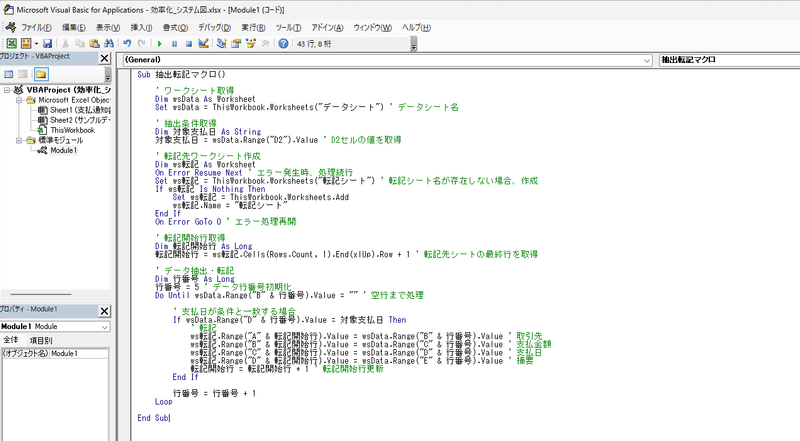The image size is (800, 441).
Task: Open the 表示(V) menu
Action: point(108,28)
